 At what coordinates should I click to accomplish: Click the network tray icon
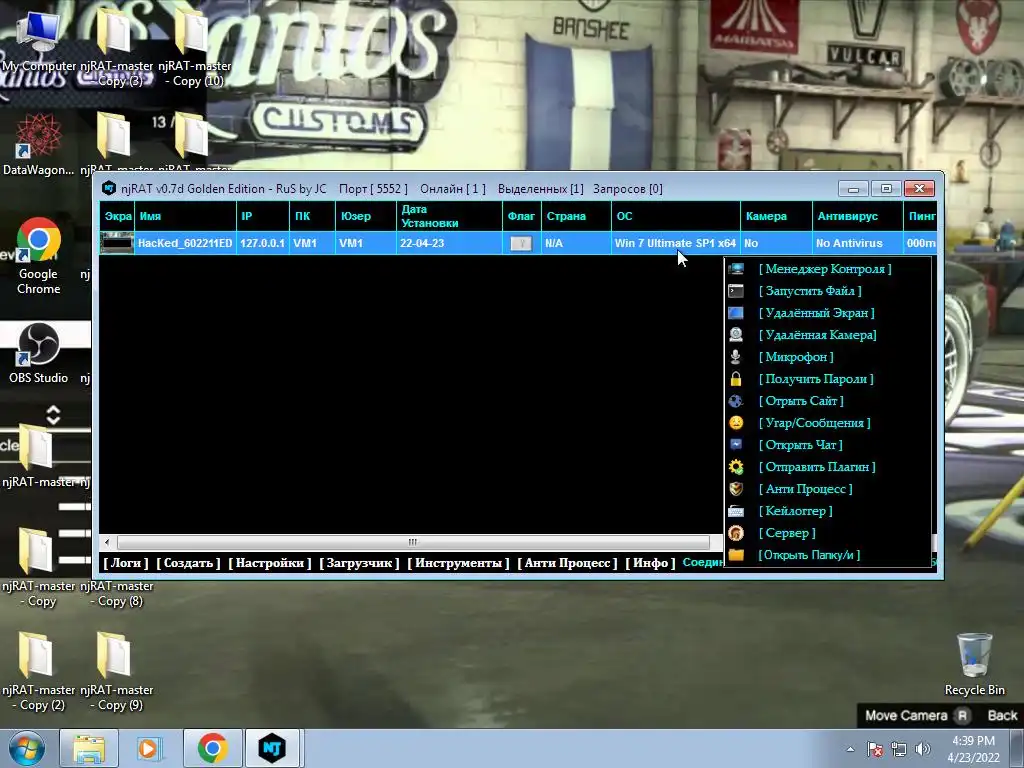899,749
